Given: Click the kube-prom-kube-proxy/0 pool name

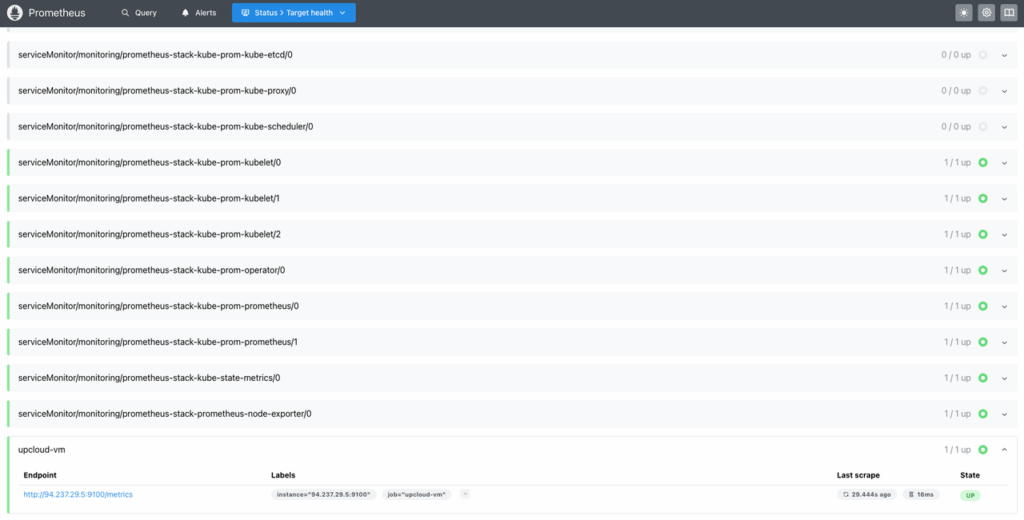Looking at the screenshot, I should point(157,91).
